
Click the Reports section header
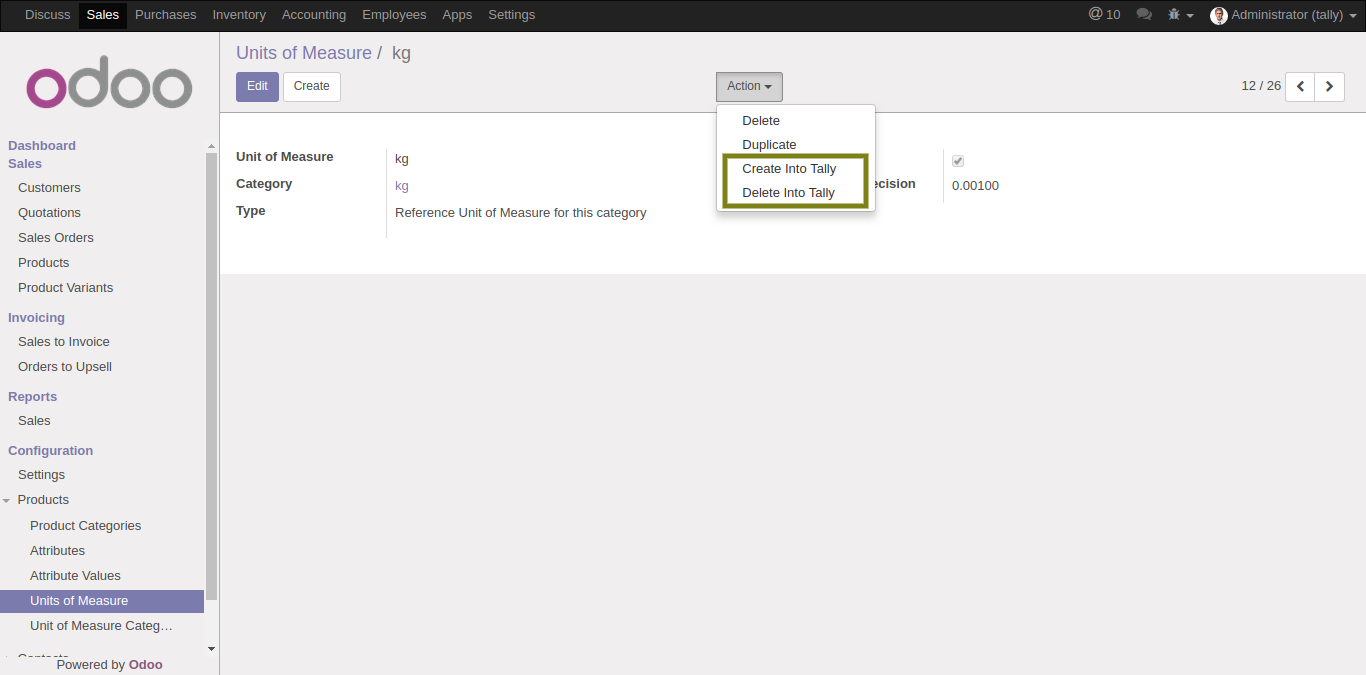pyautogui.click(x=33, y=397)
